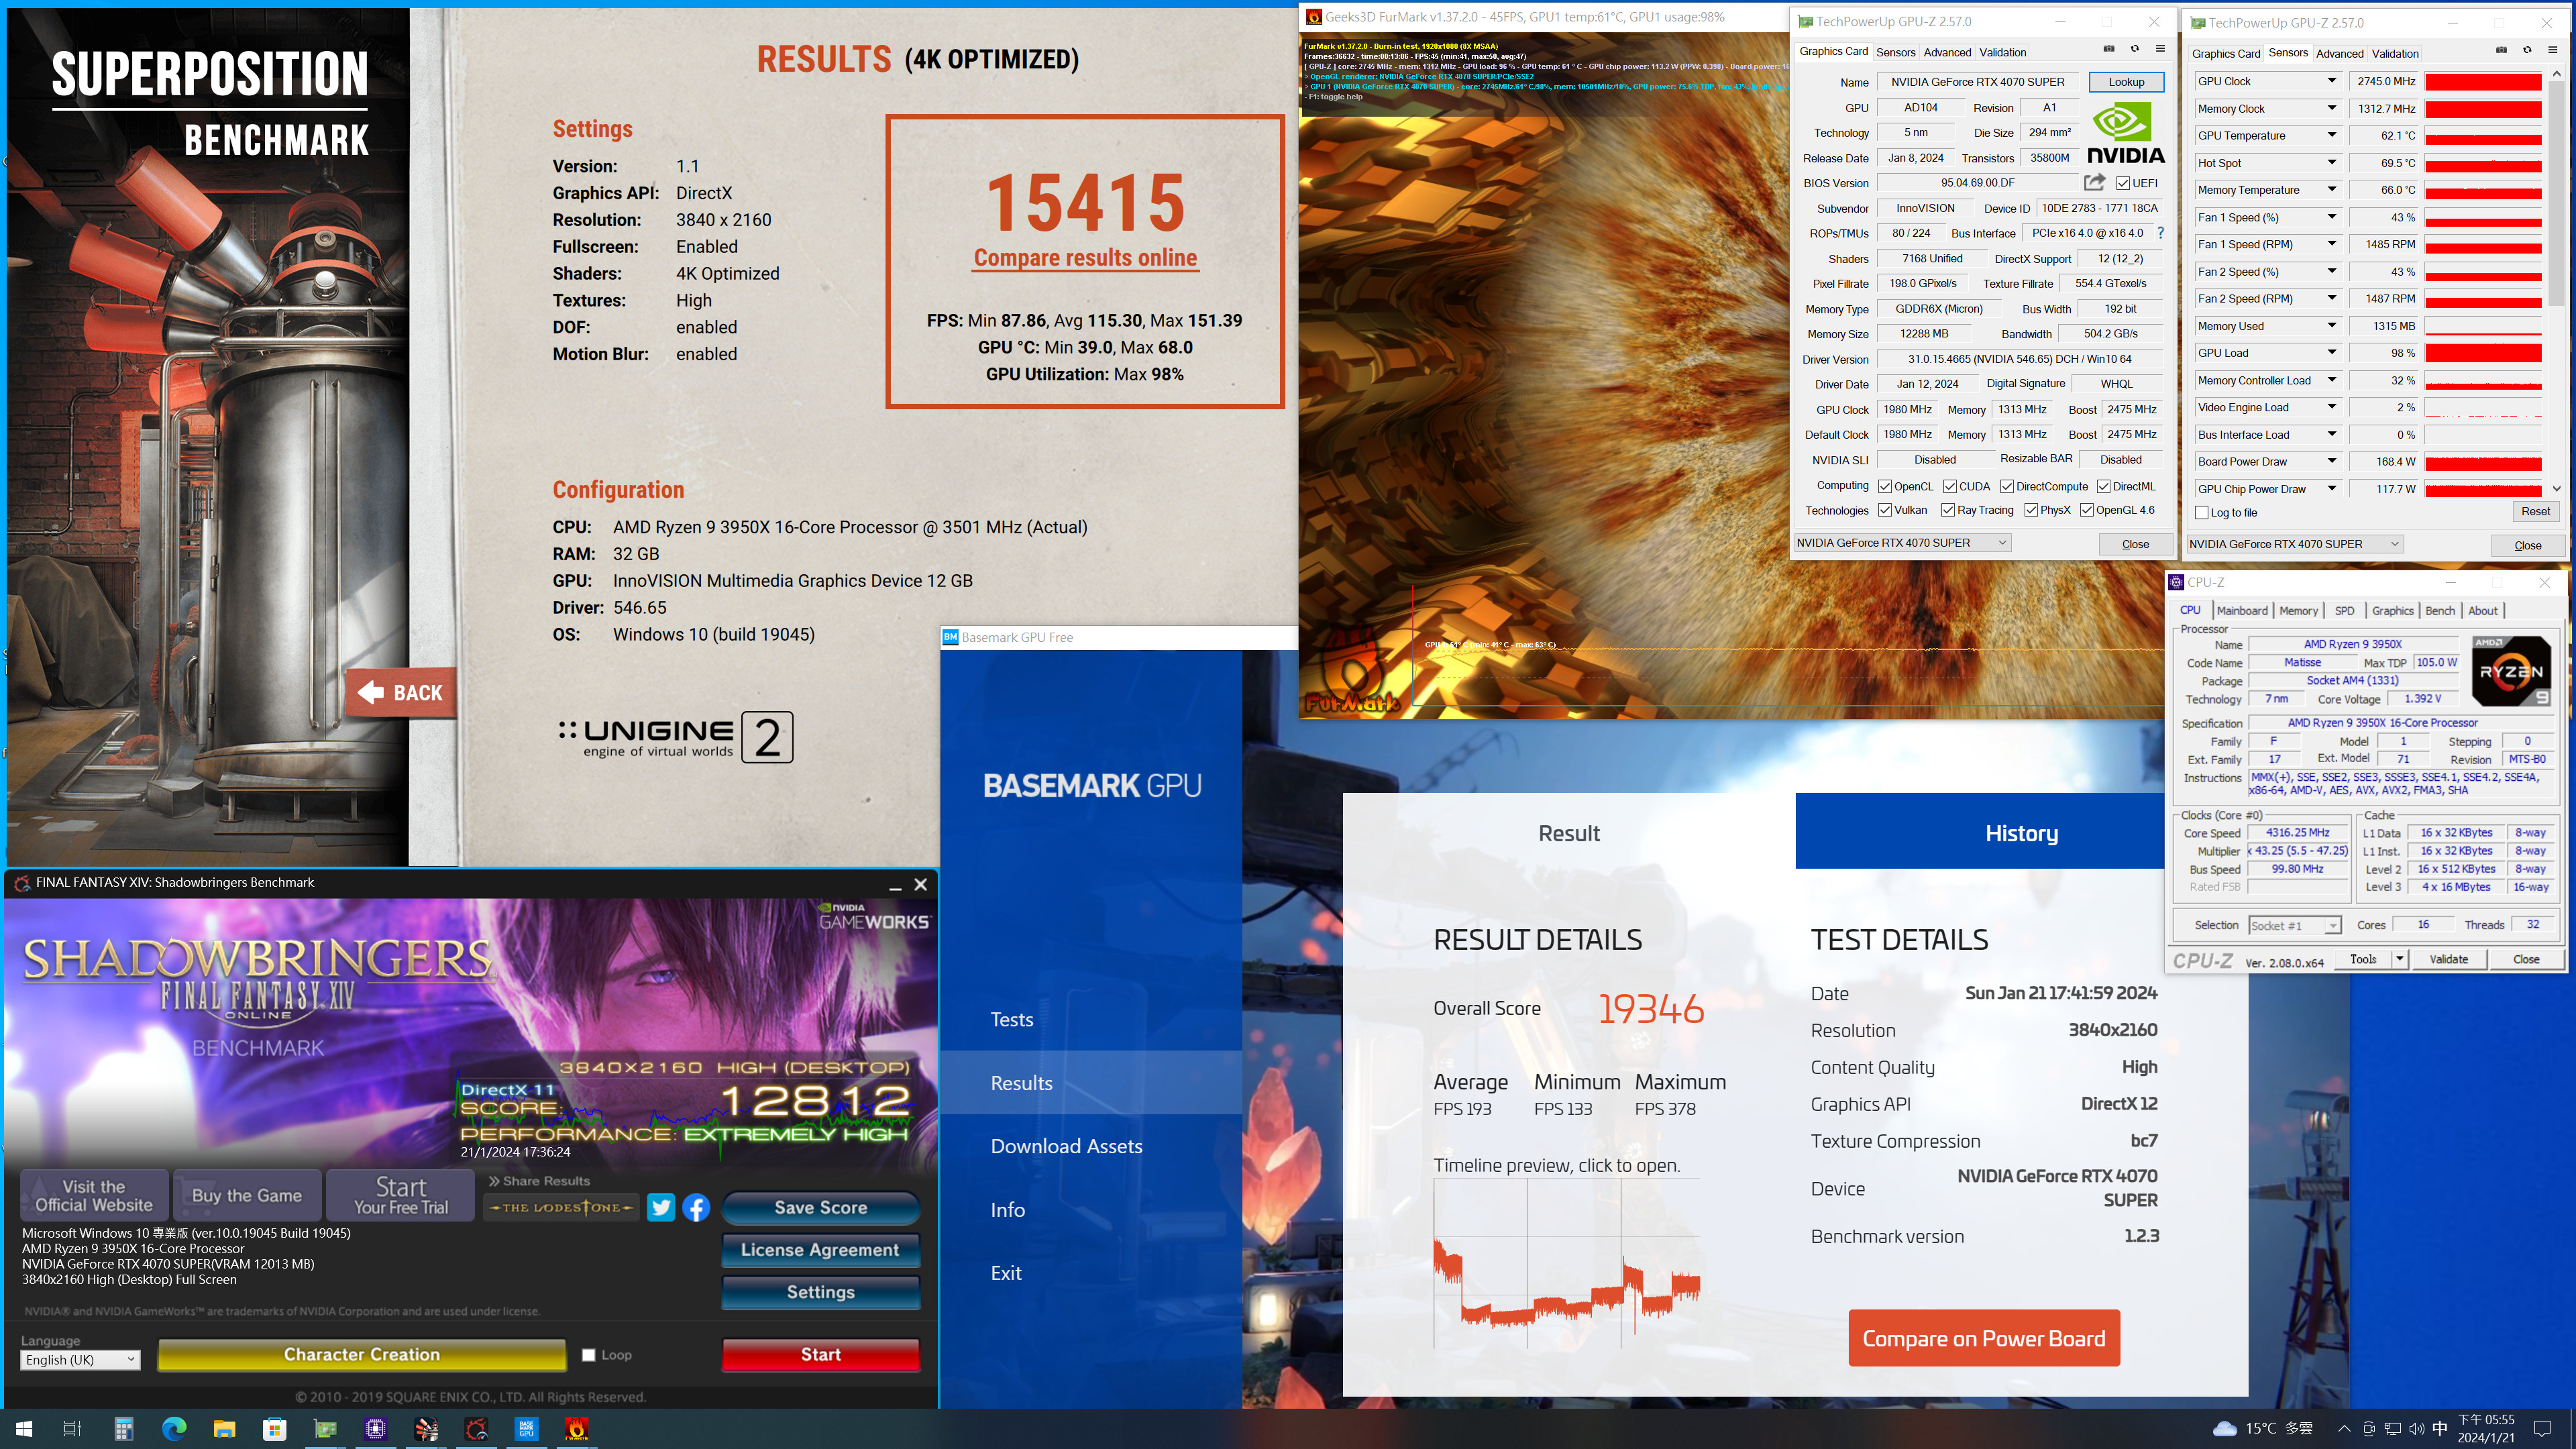2576x1449 pixels.
Task: Click the refresh icon in Sensors window
Action: 2527,50
